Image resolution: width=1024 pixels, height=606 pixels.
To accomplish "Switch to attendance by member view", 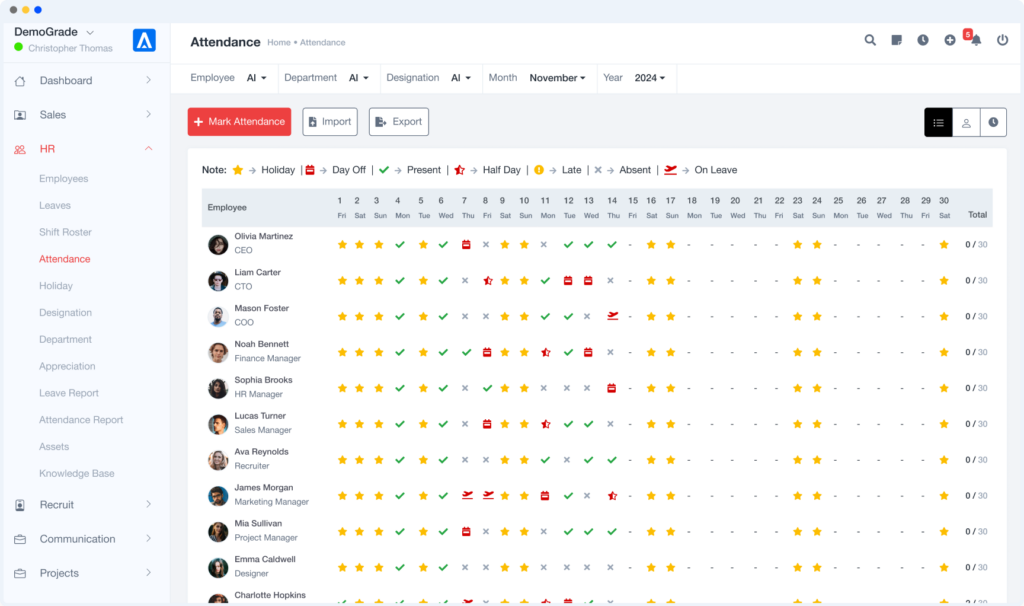I will [966, 122].
